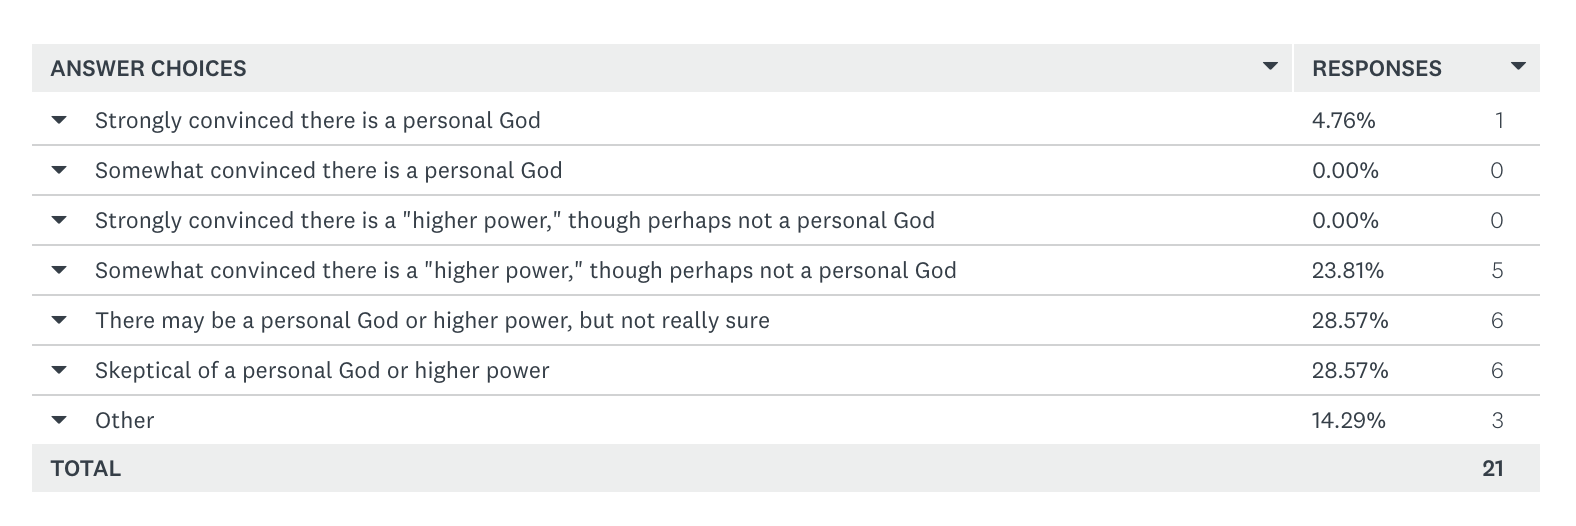Click the total count 21

pos(1492,468)
